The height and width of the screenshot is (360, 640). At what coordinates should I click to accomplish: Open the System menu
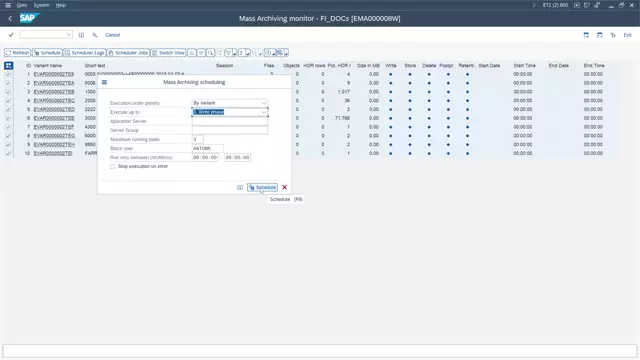[41, 5]
